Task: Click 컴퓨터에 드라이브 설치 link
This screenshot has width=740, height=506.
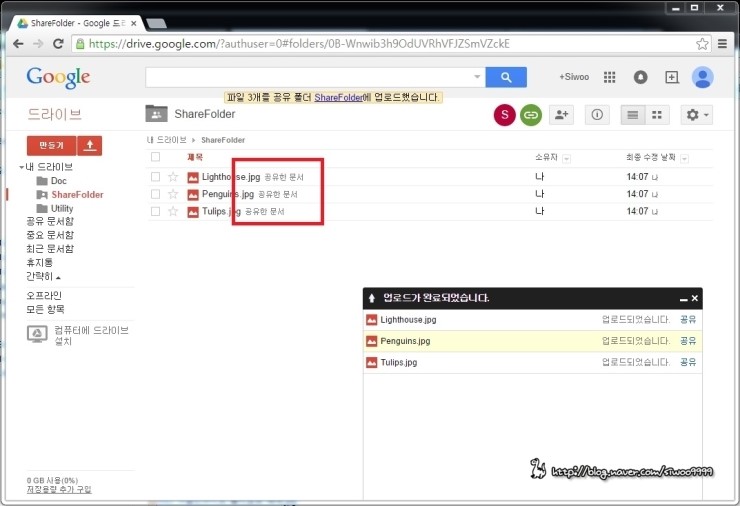Action: pos(91,335)
